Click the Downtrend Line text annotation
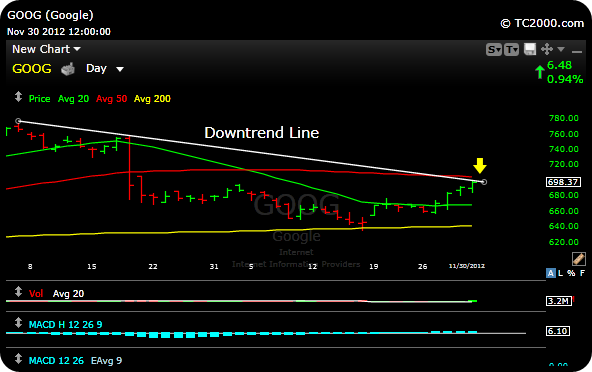Image resolution: width=592 pixels, height=372 pixels. tap(262, 133)
